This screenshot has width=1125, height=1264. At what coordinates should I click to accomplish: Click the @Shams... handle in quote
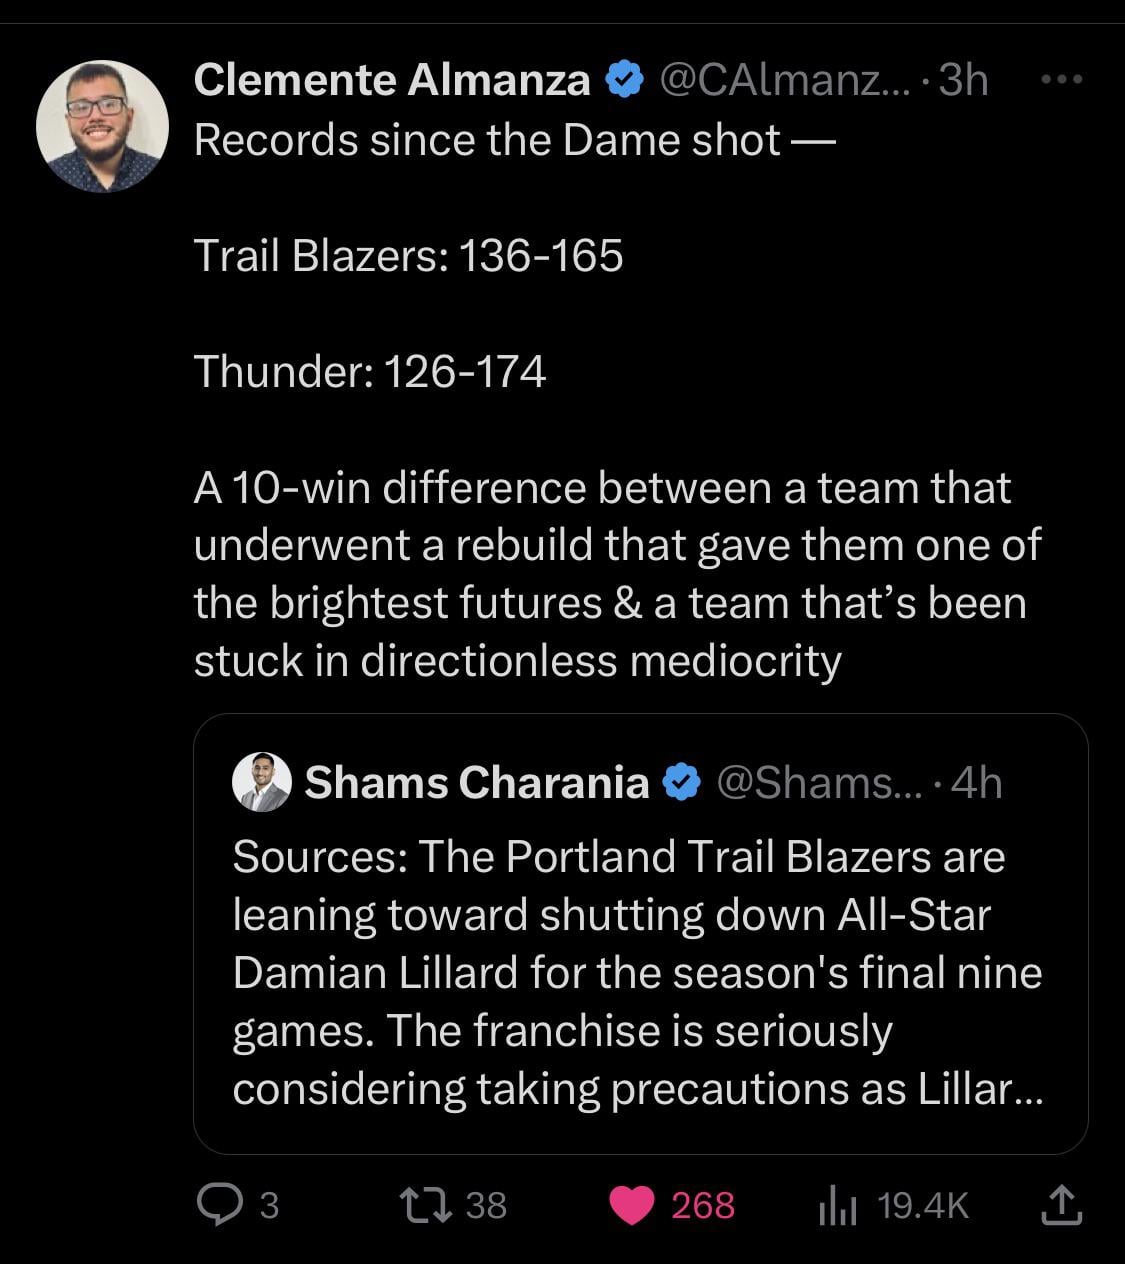tap(808, 782)
